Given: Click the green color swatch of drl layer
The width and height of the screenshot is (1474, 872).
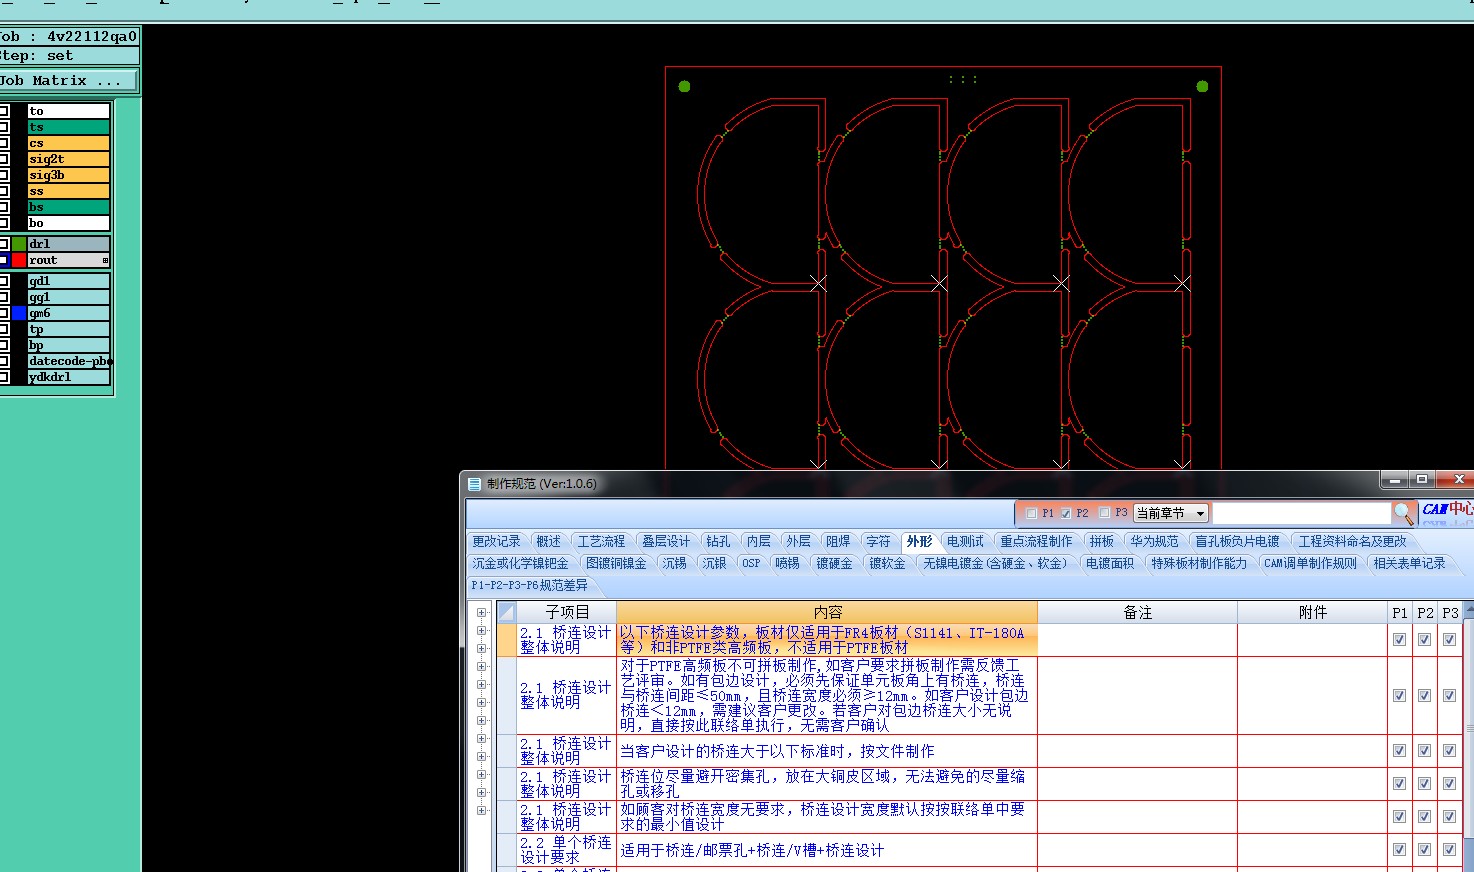Looking at the screenshot, I should 19,244.
